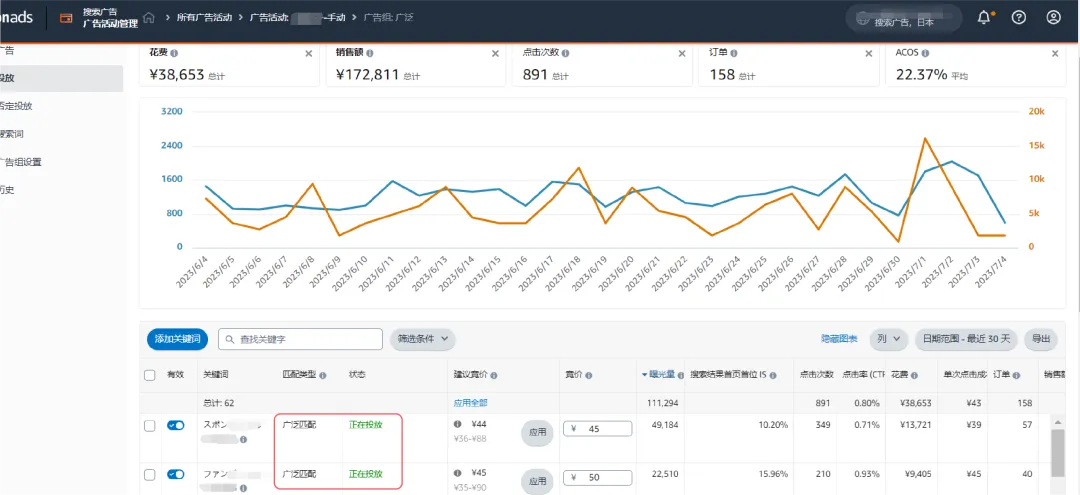
Task: Tick checkbox for the スポン keyword row
Action: point(149,426)
